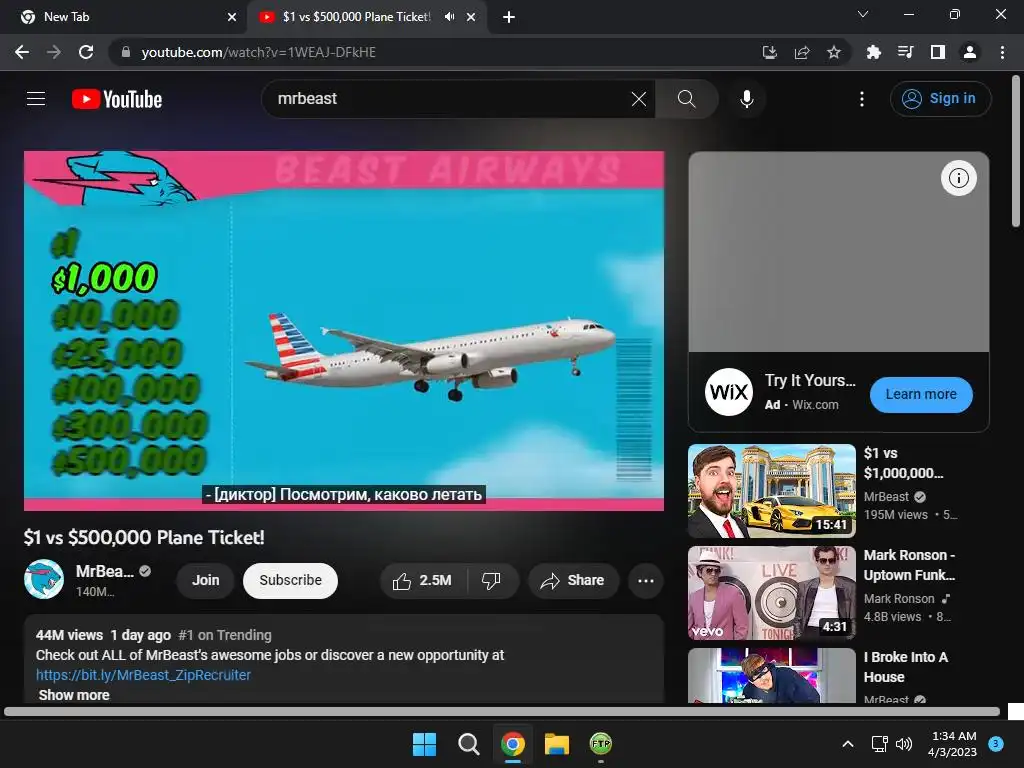Click the Sign in button

coord(940,99)
